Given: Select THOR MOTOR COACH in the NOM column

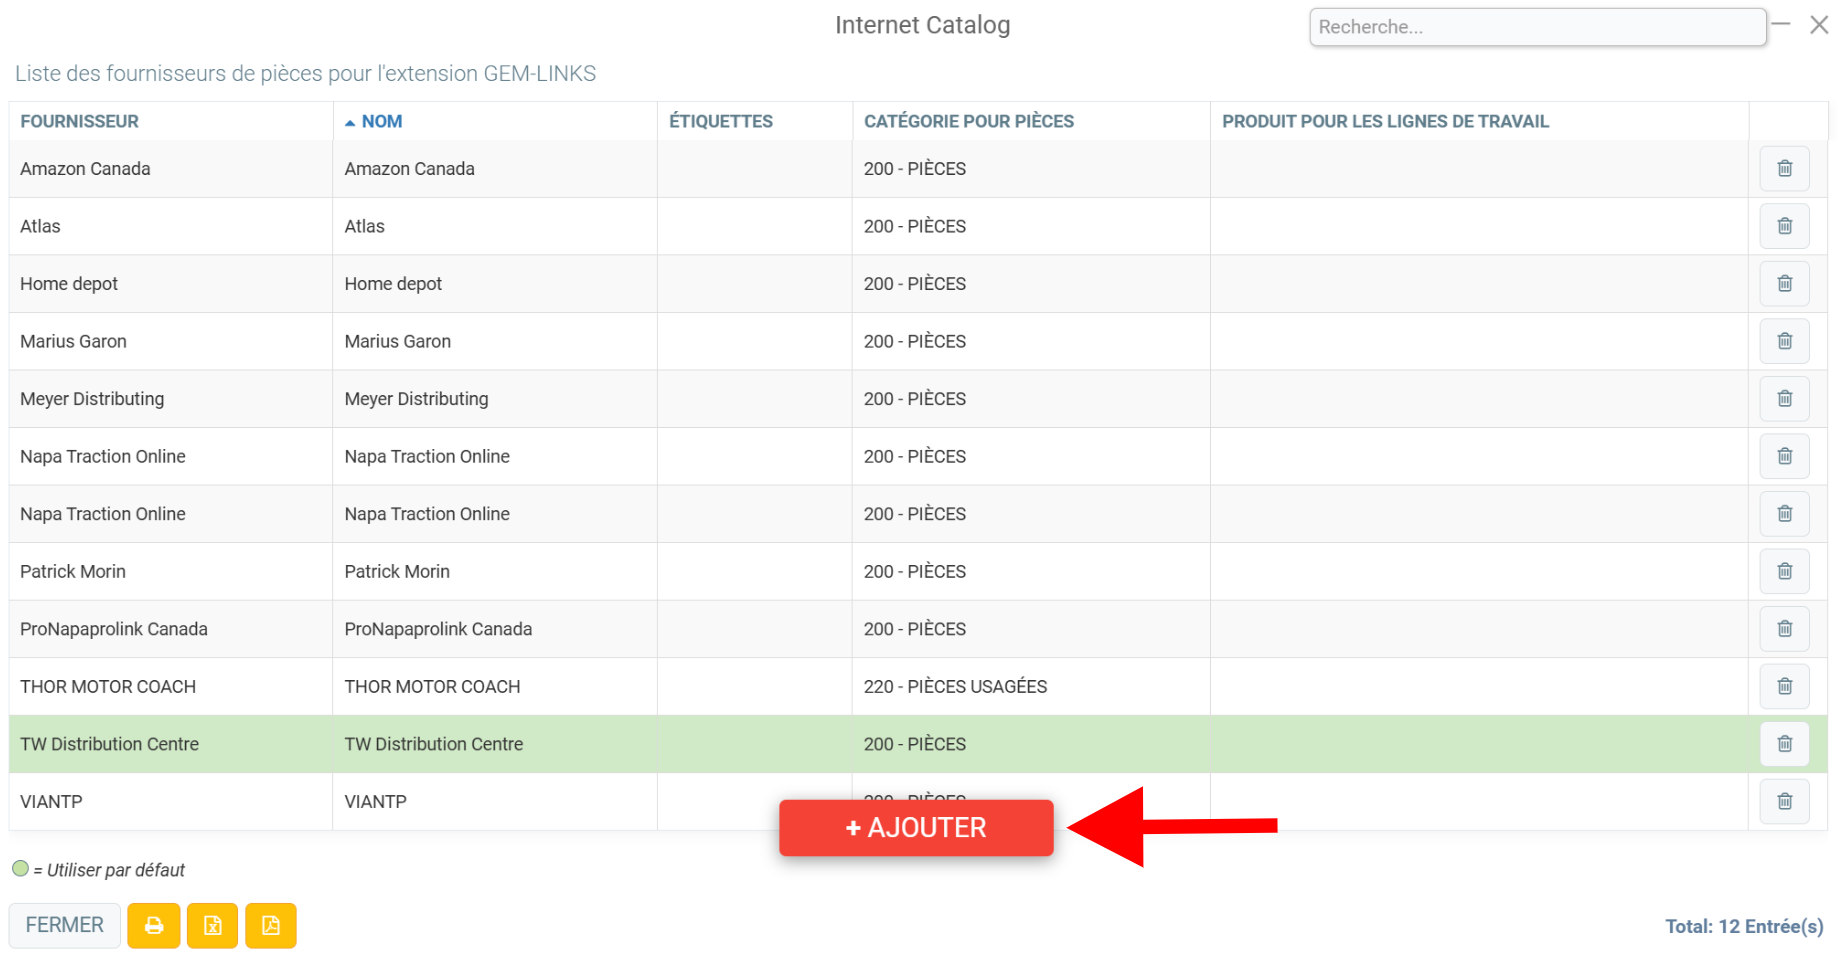Looking at the screenshot, I should (432, 686).
